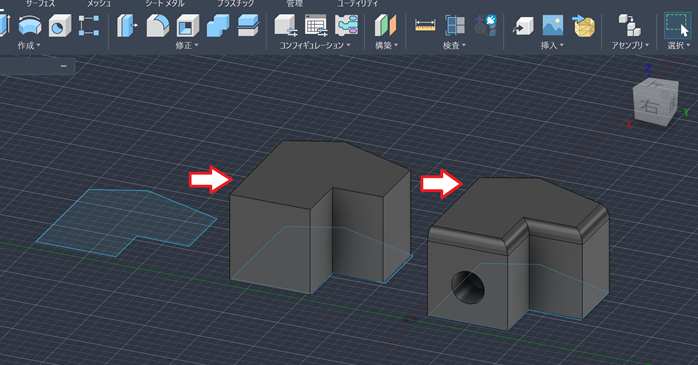Click the Assemble new component icon
This screenshot has height=365, width=698.
(629, 25)
